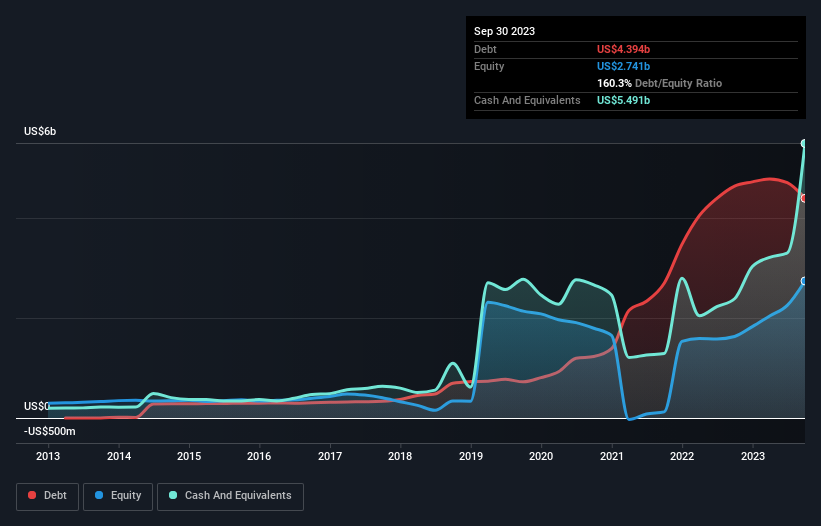Click the 2018 x-axis label
This screenshot has width=821, height=526.
coord(400,456)
